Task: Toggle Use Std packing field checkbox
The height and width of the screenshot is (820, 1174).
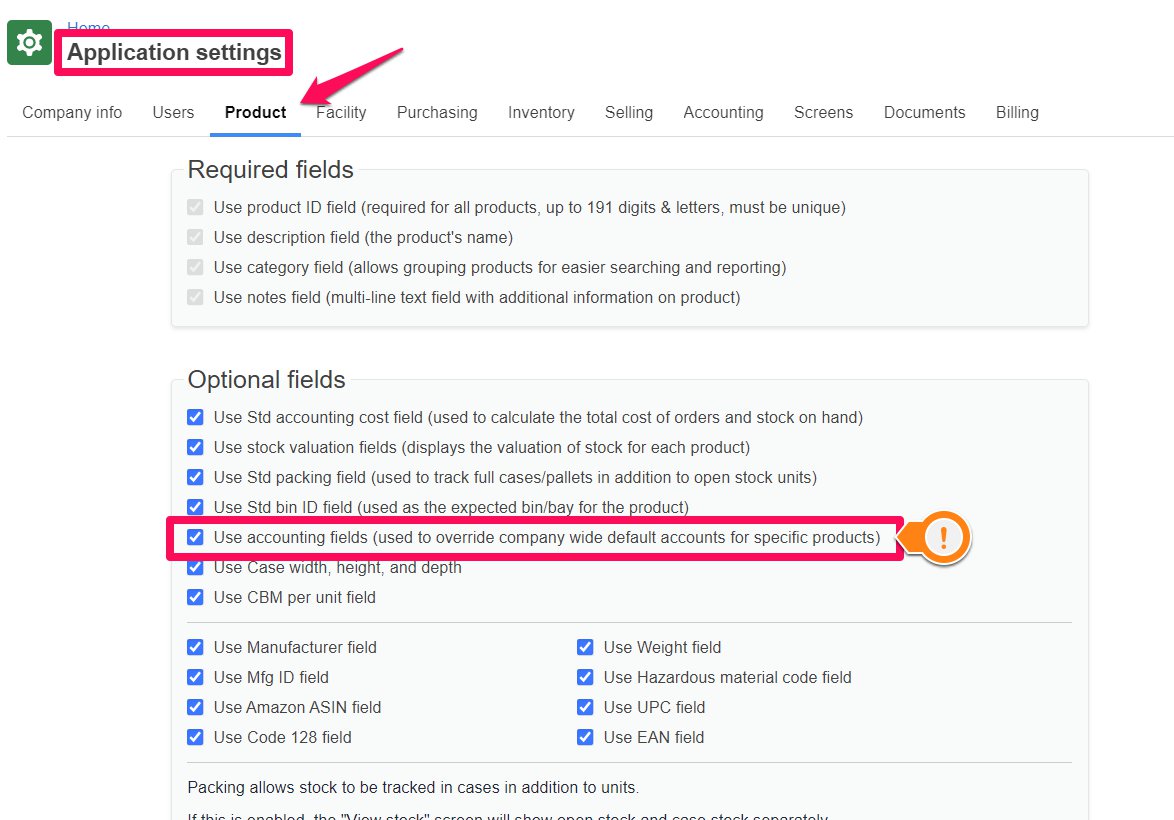Action: tap(195, 477)
